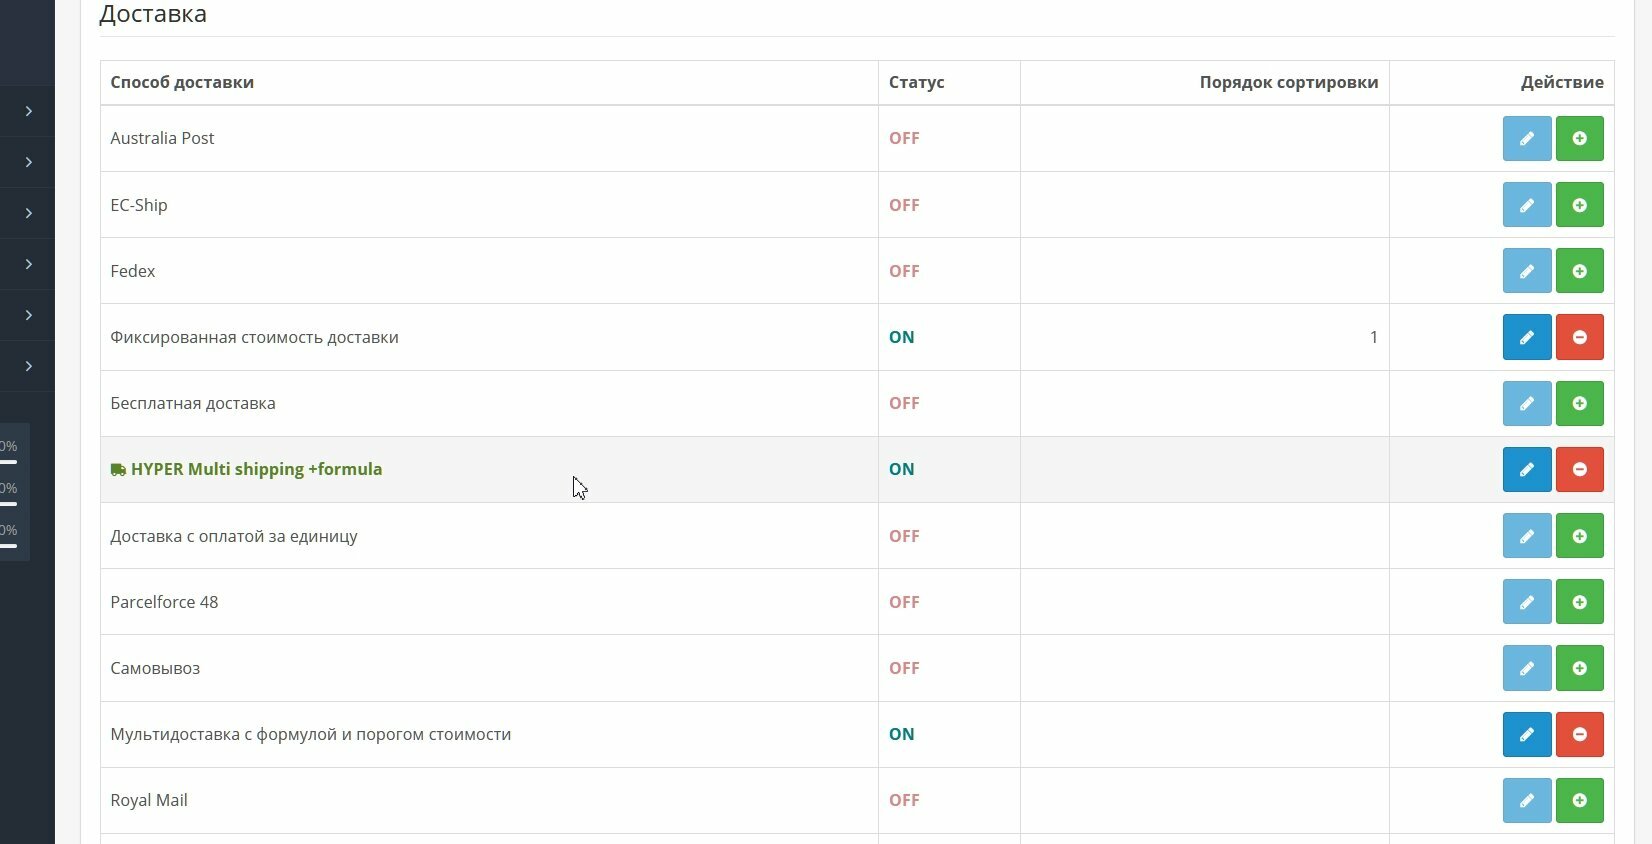Install the Parcelforce 48 shipping method
This screenshot has height=844, width=1652.
pos(1579,602)
